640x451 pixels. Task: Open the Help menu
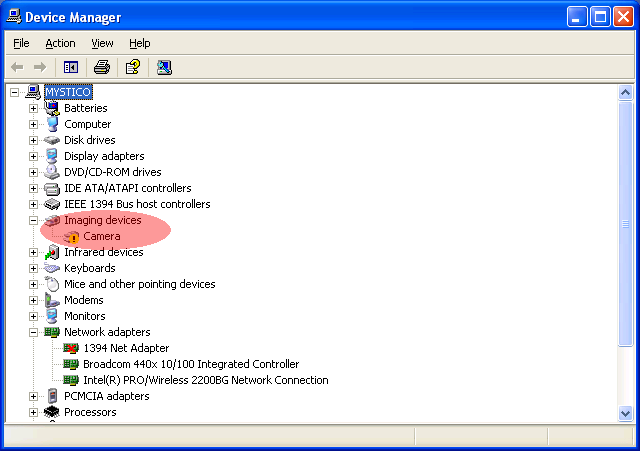point(139,43)
